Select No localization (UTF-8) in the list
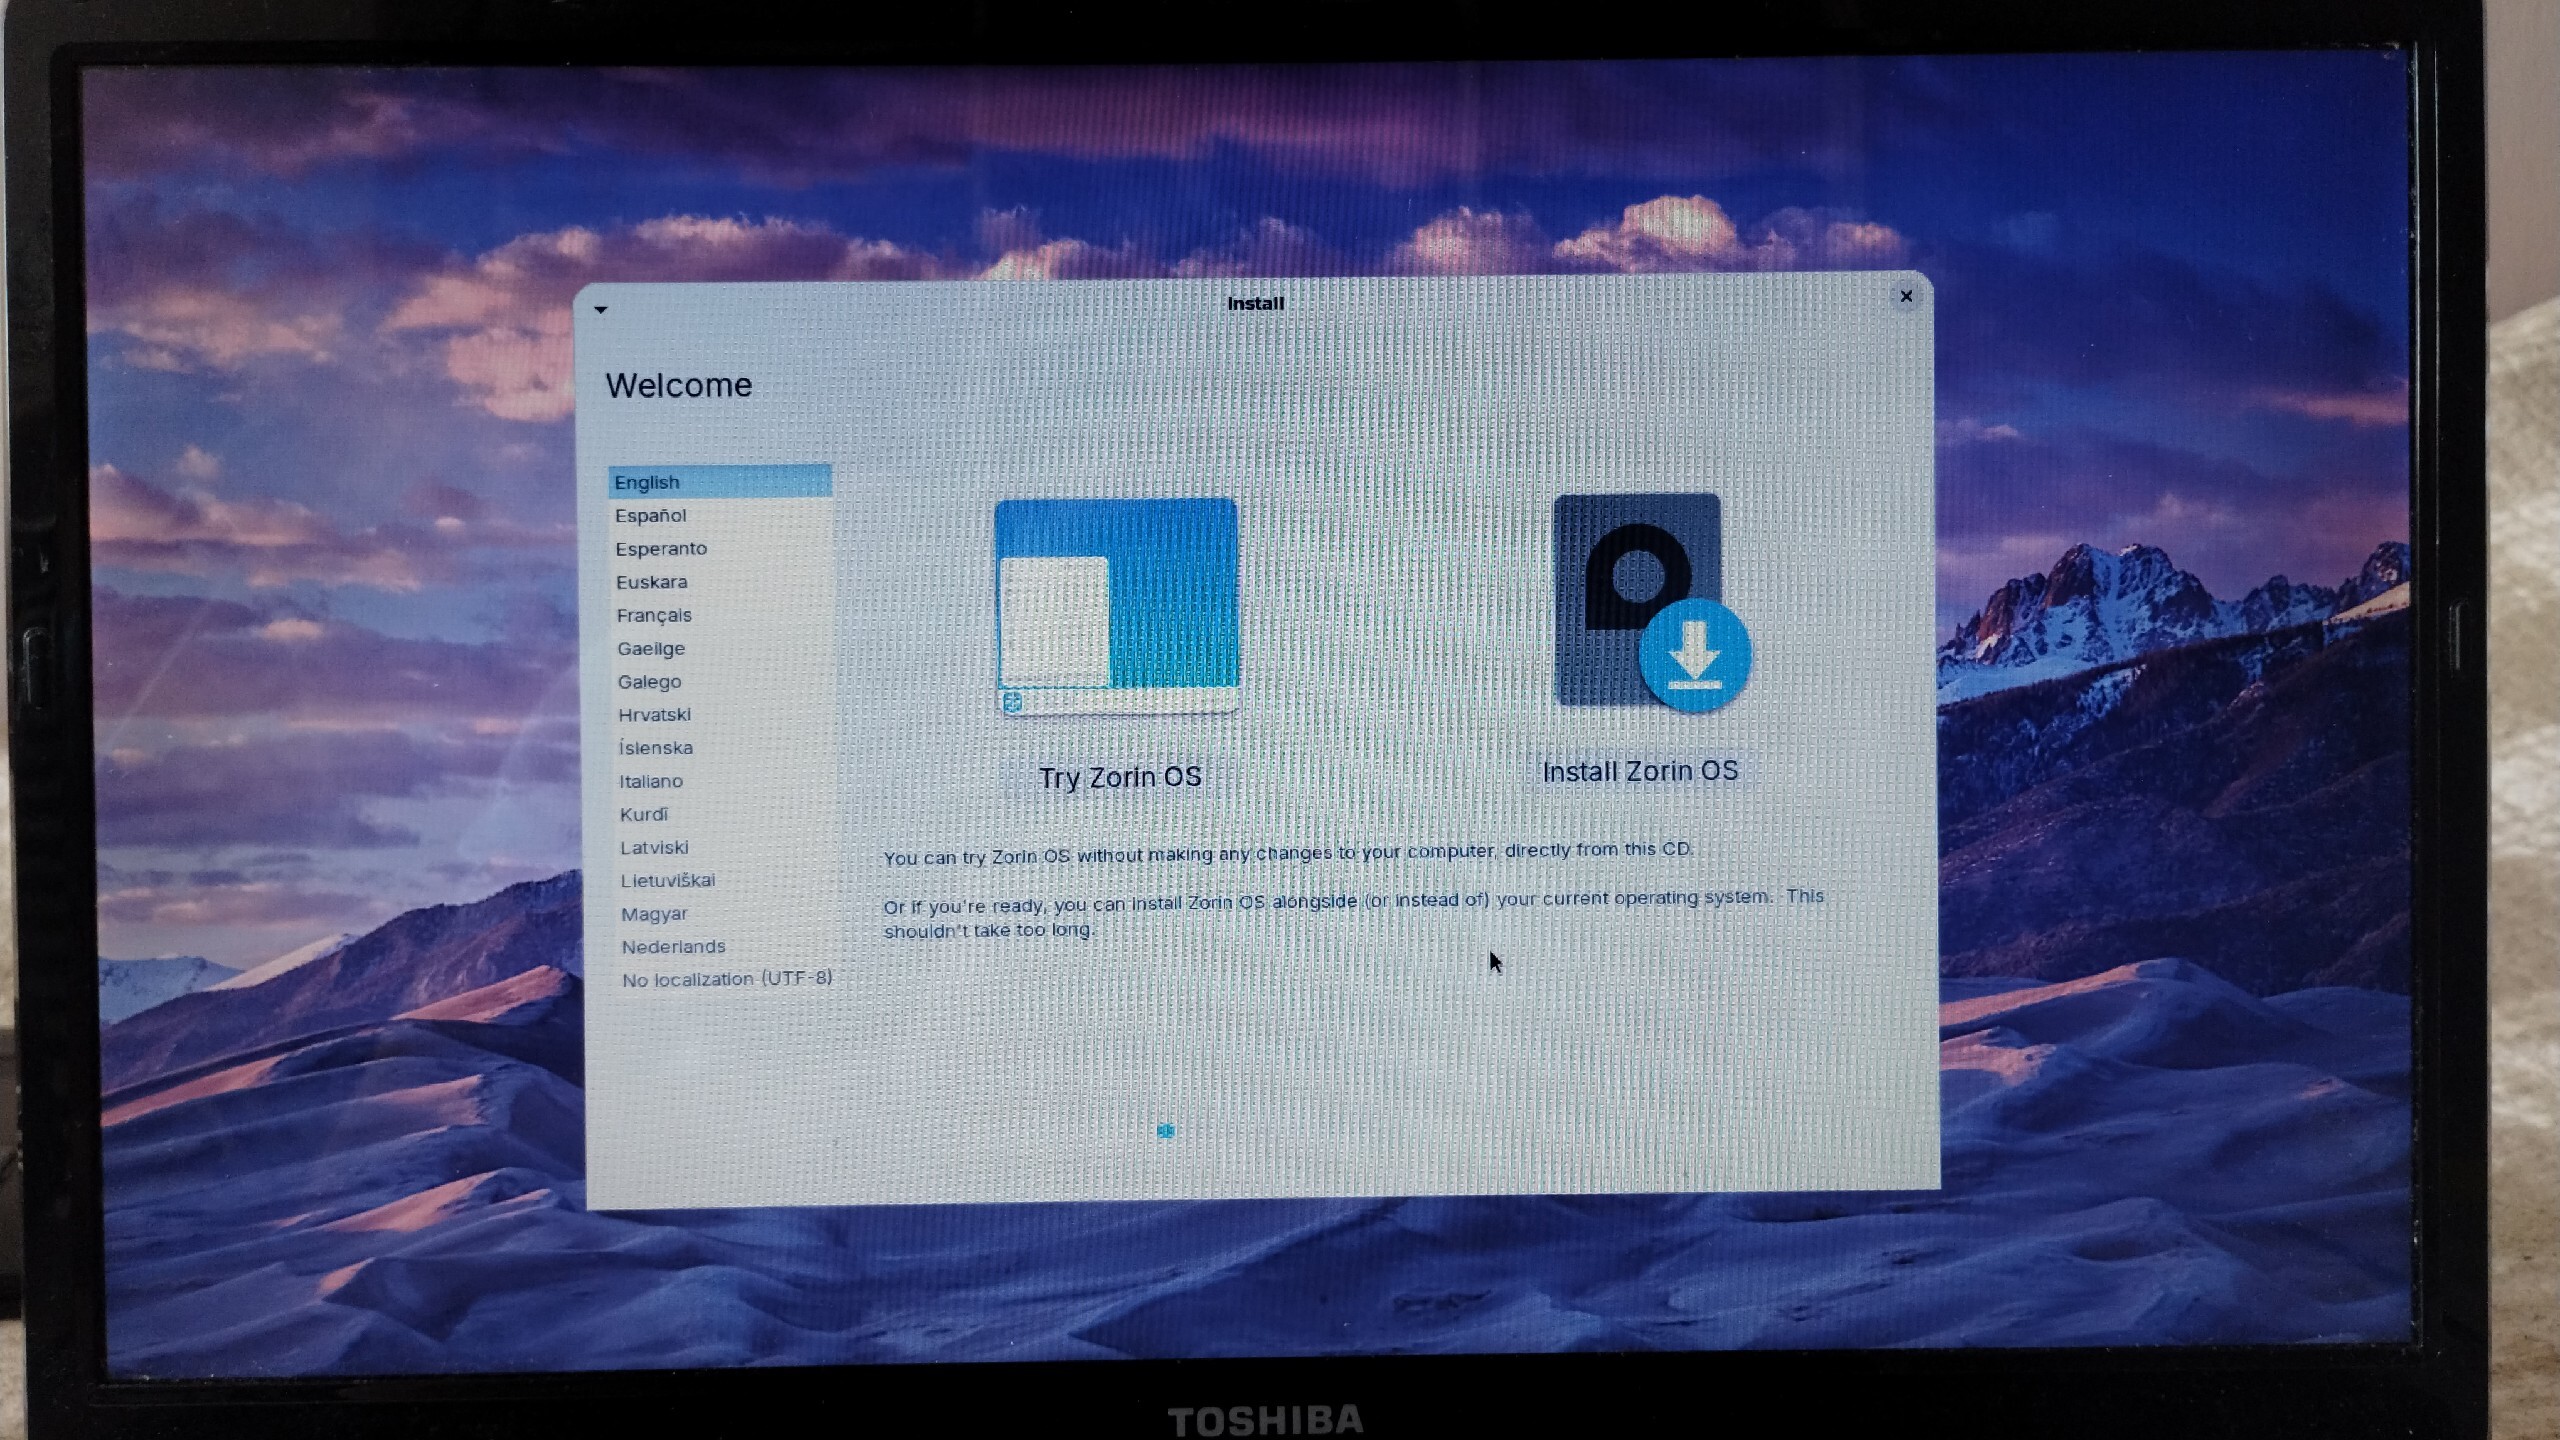This screenshot has height=1440, width=2560. point(728,979)
